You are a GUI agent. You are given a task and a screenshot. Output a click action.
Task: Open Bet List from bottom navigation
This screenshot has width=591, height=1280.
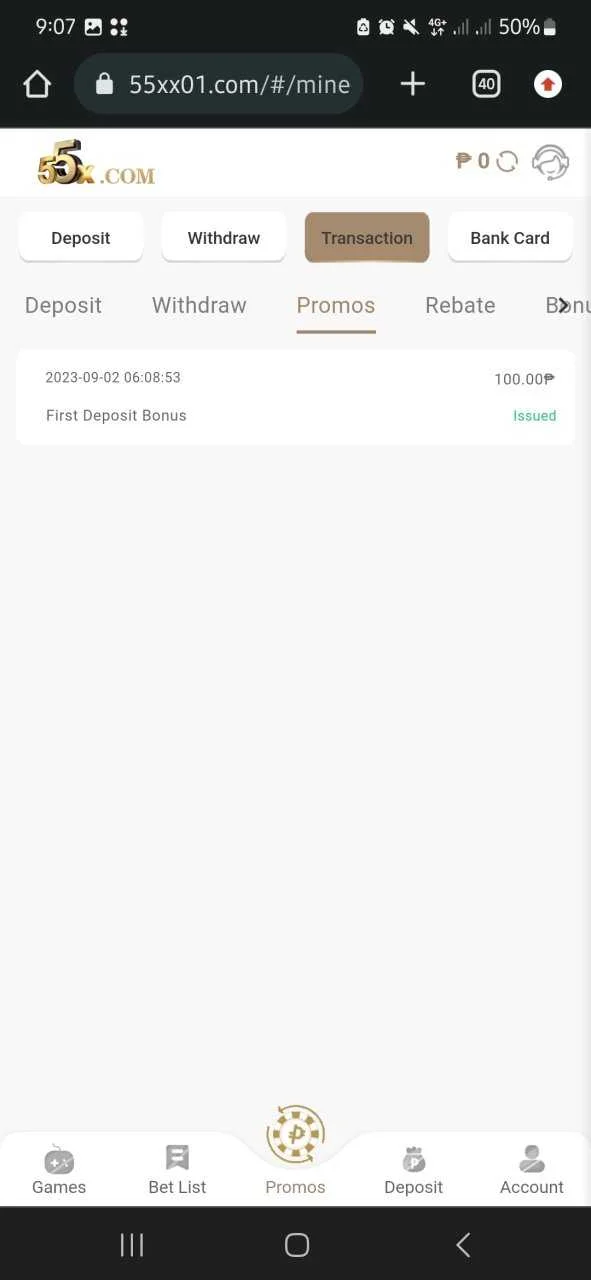coord(177,1172)
